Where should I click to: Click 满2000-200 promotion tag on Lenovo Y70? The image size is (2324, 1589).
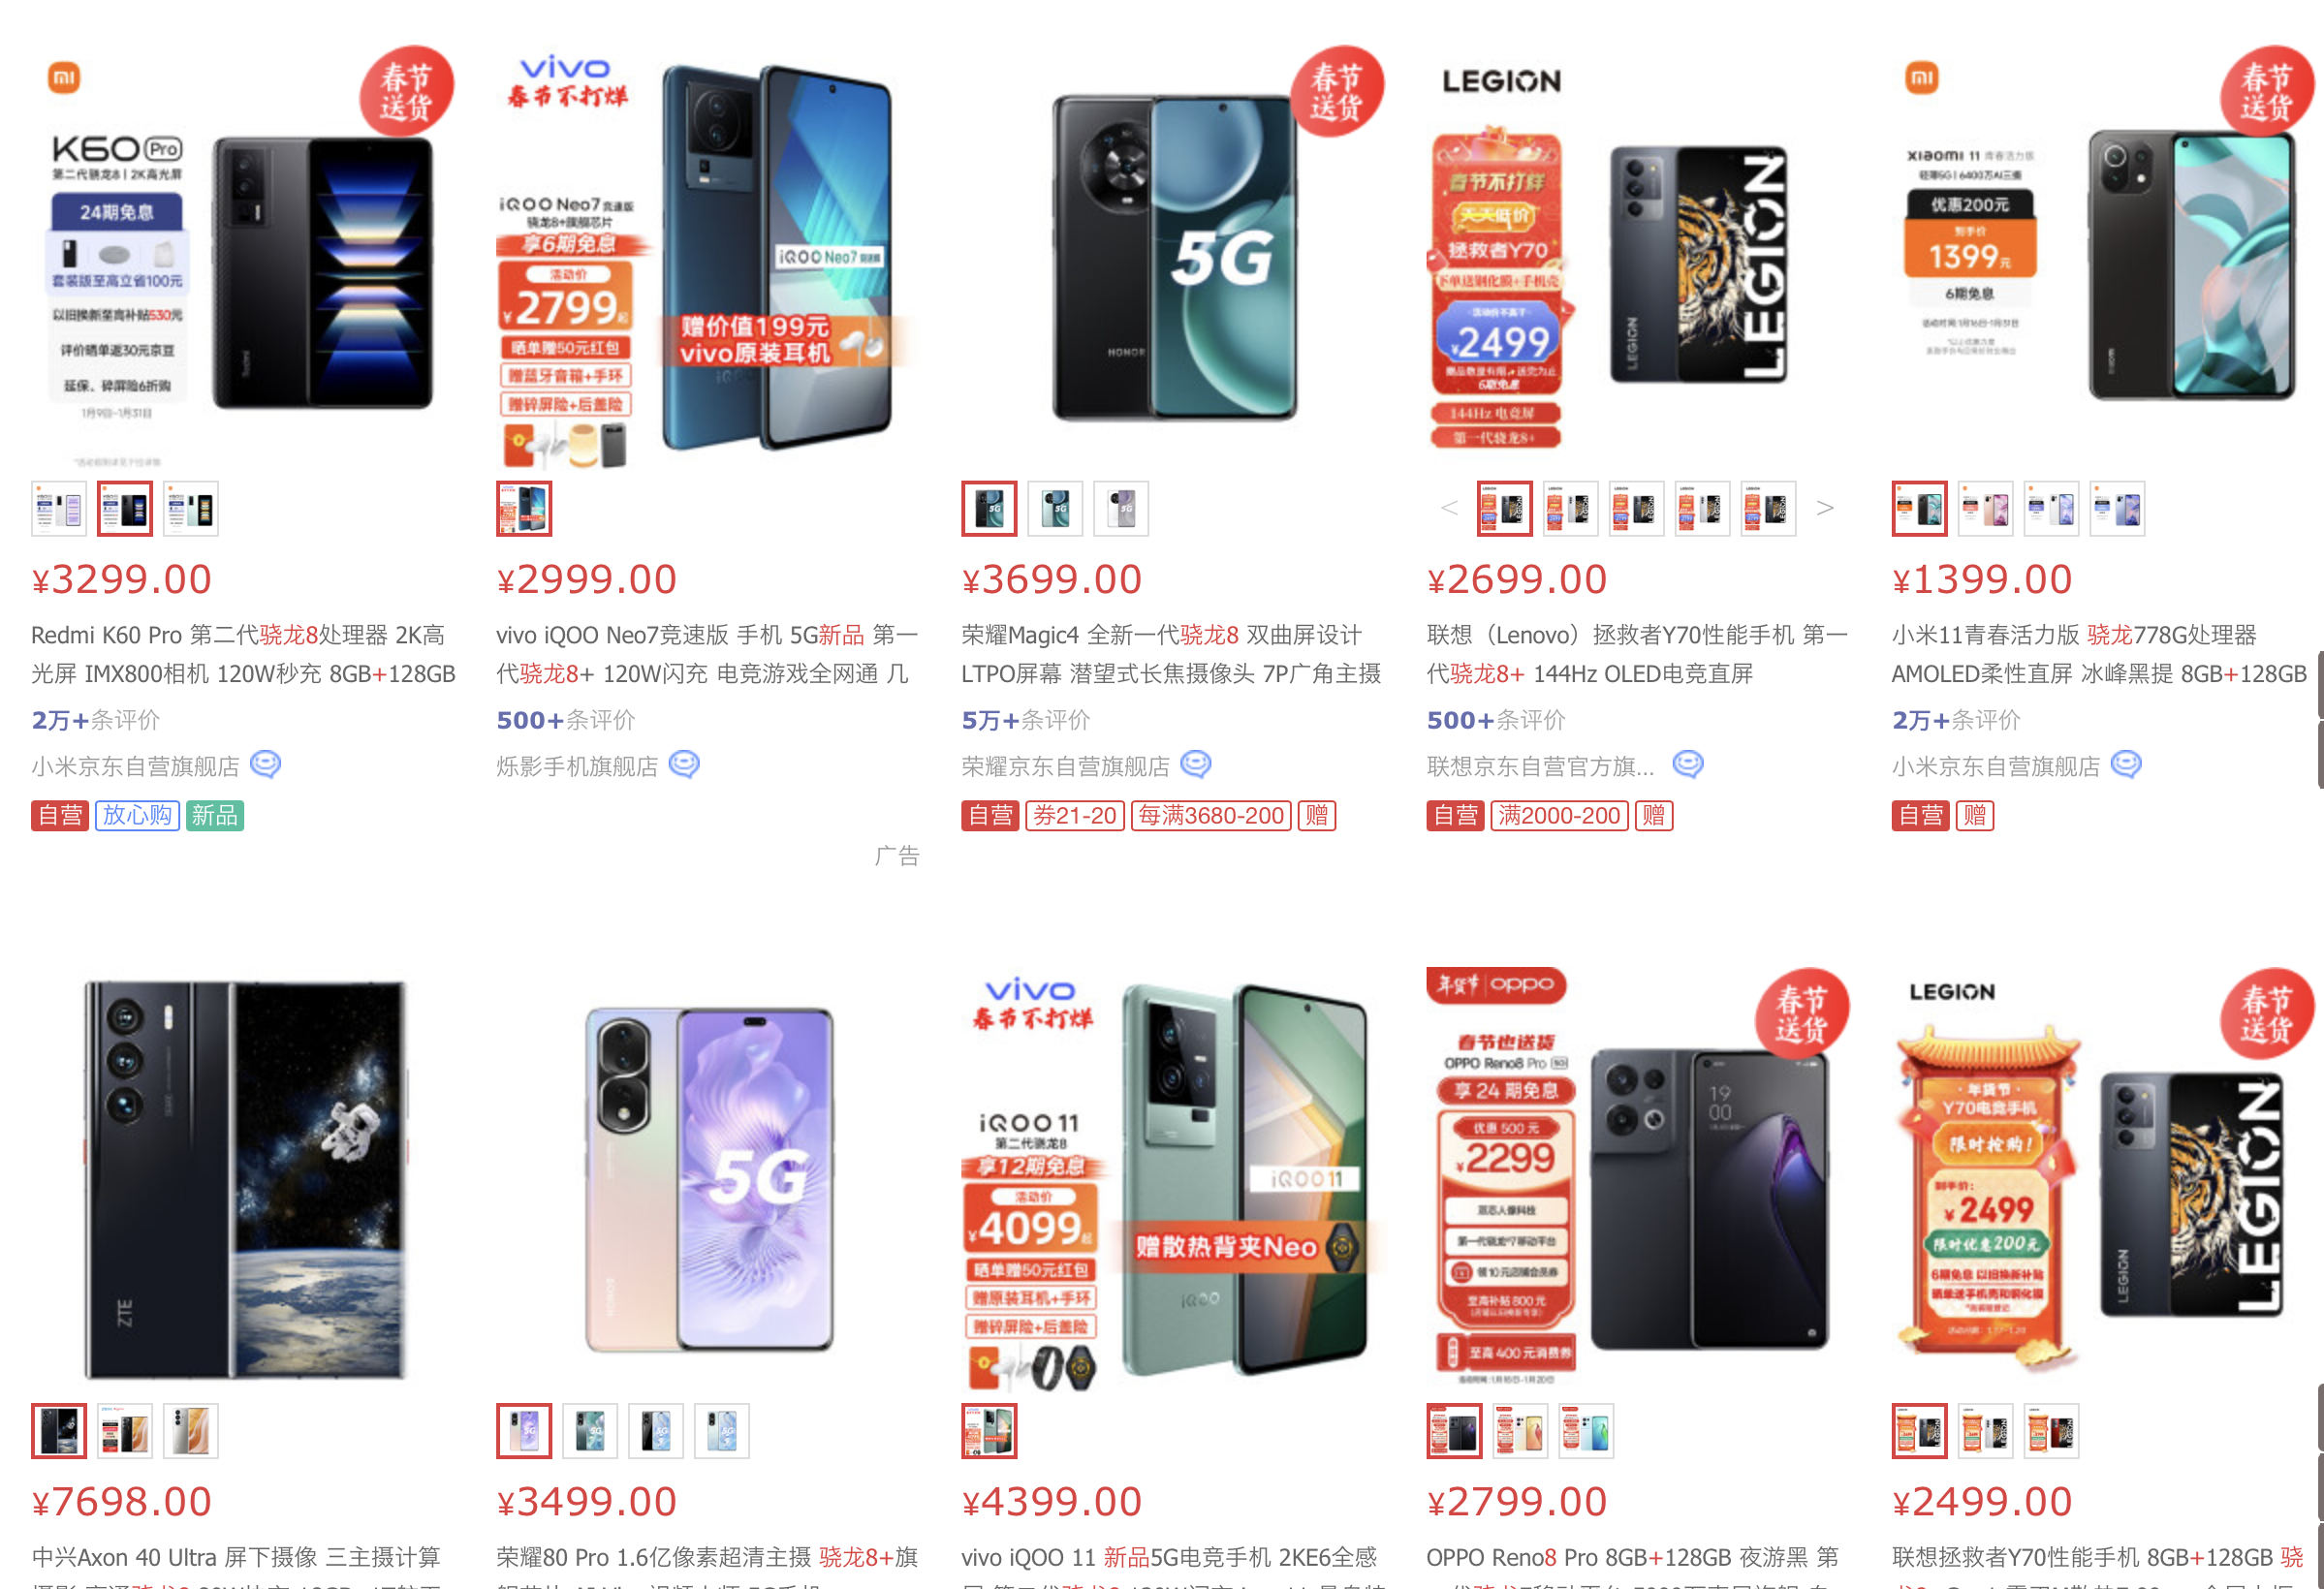[1559, 816]
